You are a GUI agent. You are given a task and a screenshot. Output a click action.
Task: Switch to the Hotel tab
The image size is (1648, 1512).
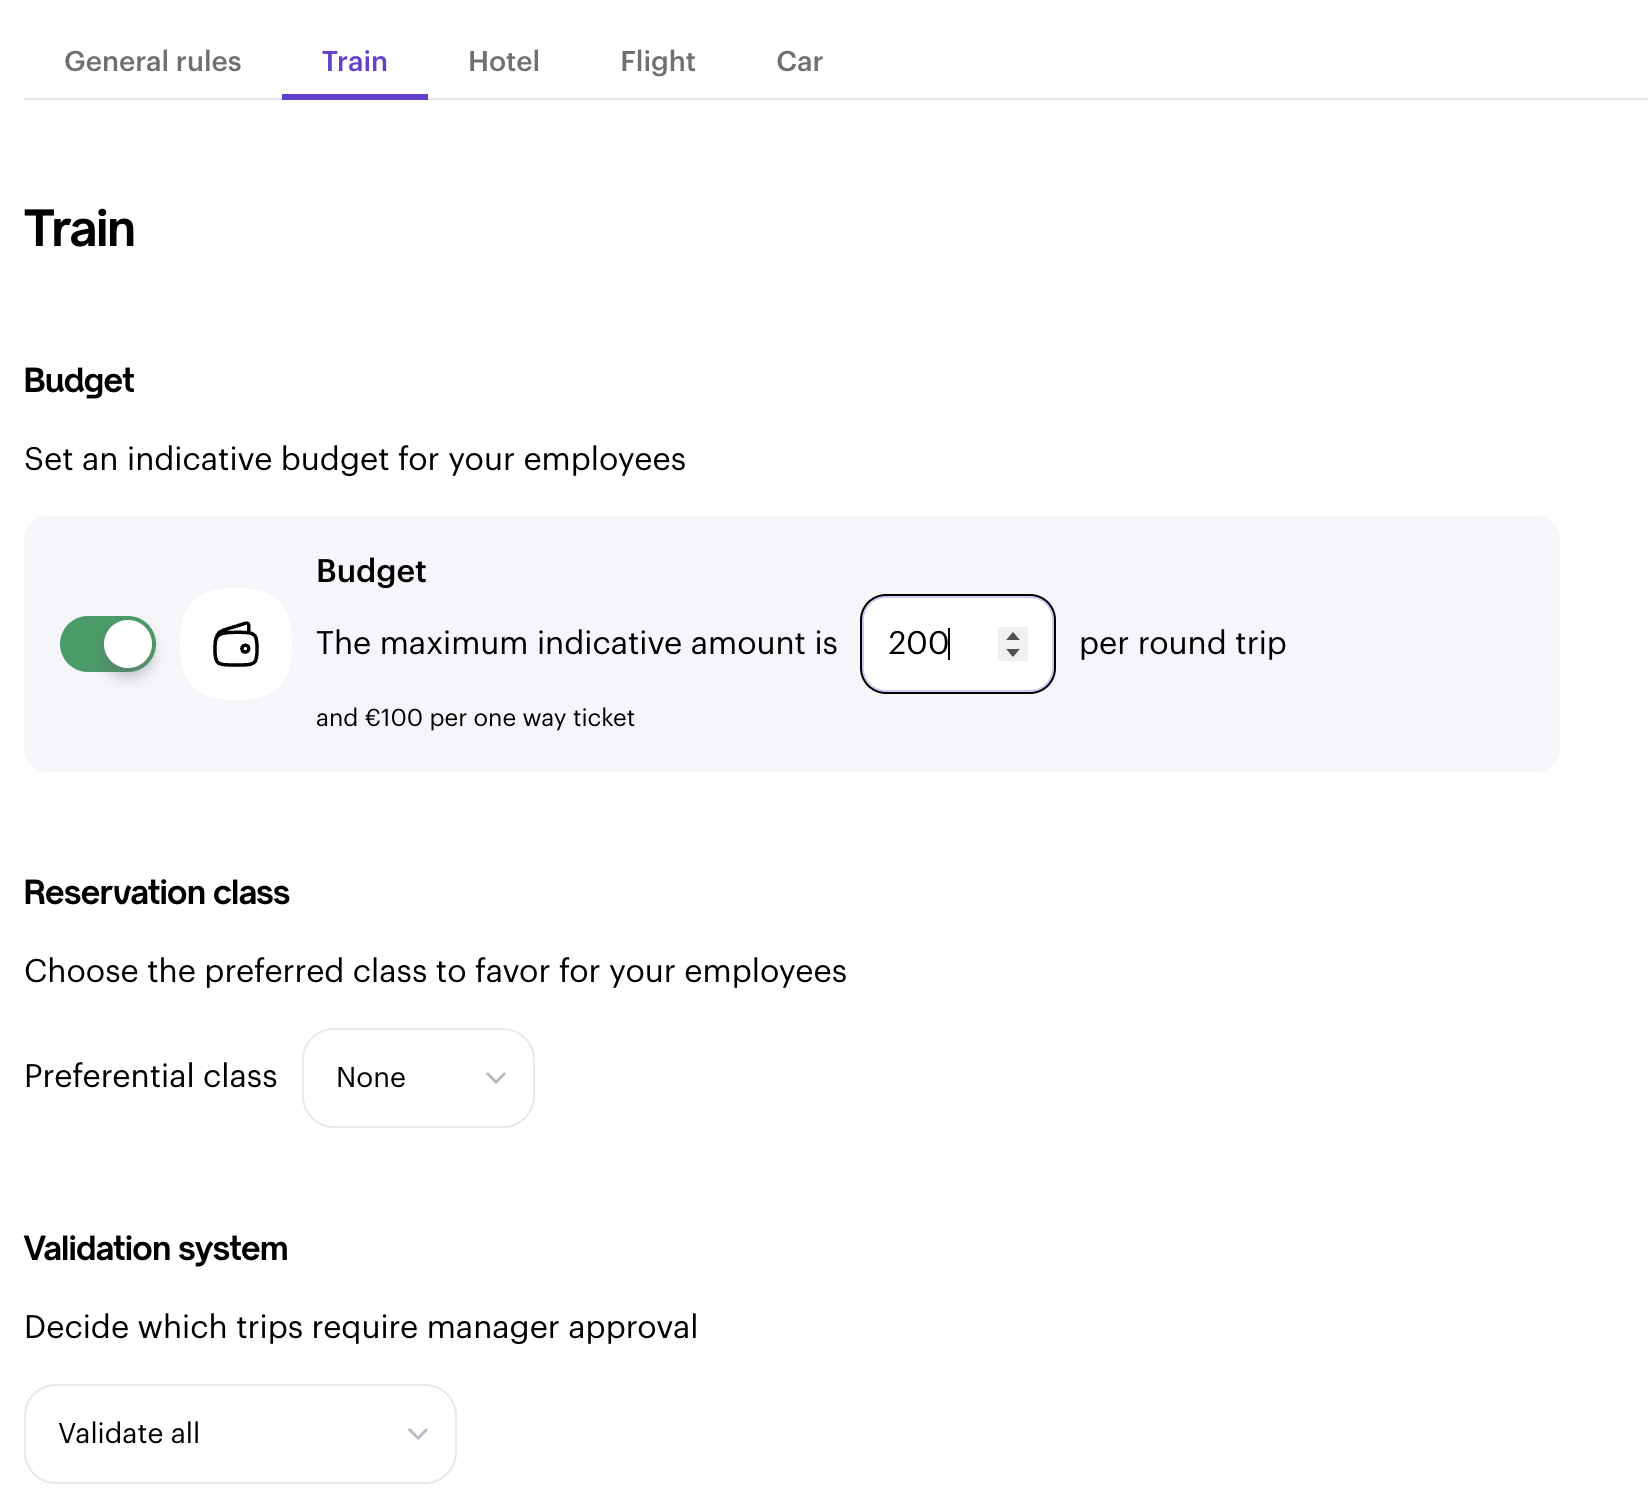pos(504,61)
